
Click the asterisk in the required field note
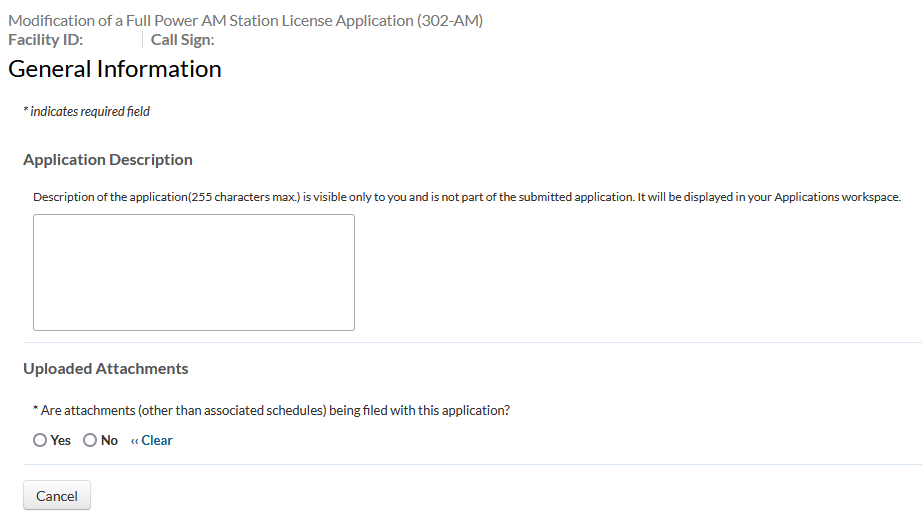click(25, 112)
